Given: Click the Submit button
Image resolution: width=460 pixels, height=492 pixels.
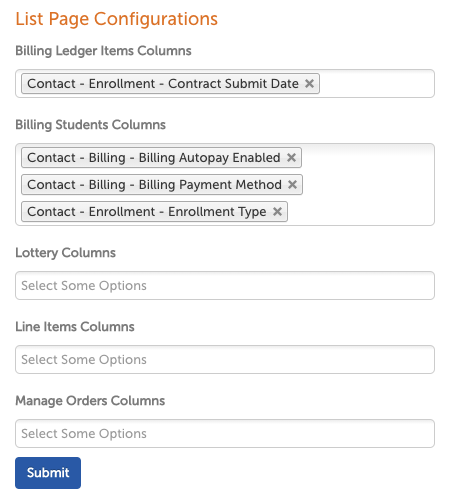Looking at the screenshot, I should 48,473.
